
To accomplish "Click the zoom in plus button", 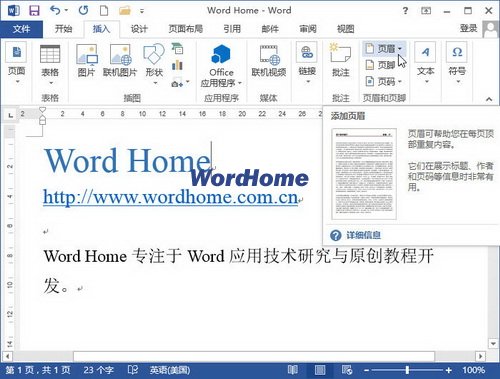I will (449, 370).
